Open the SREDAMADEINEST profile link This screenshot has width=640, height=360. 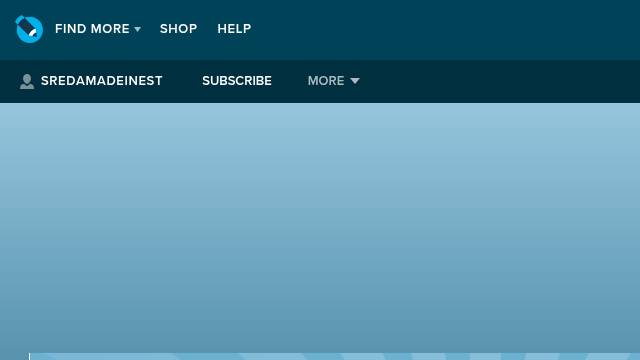click(102, 81)
